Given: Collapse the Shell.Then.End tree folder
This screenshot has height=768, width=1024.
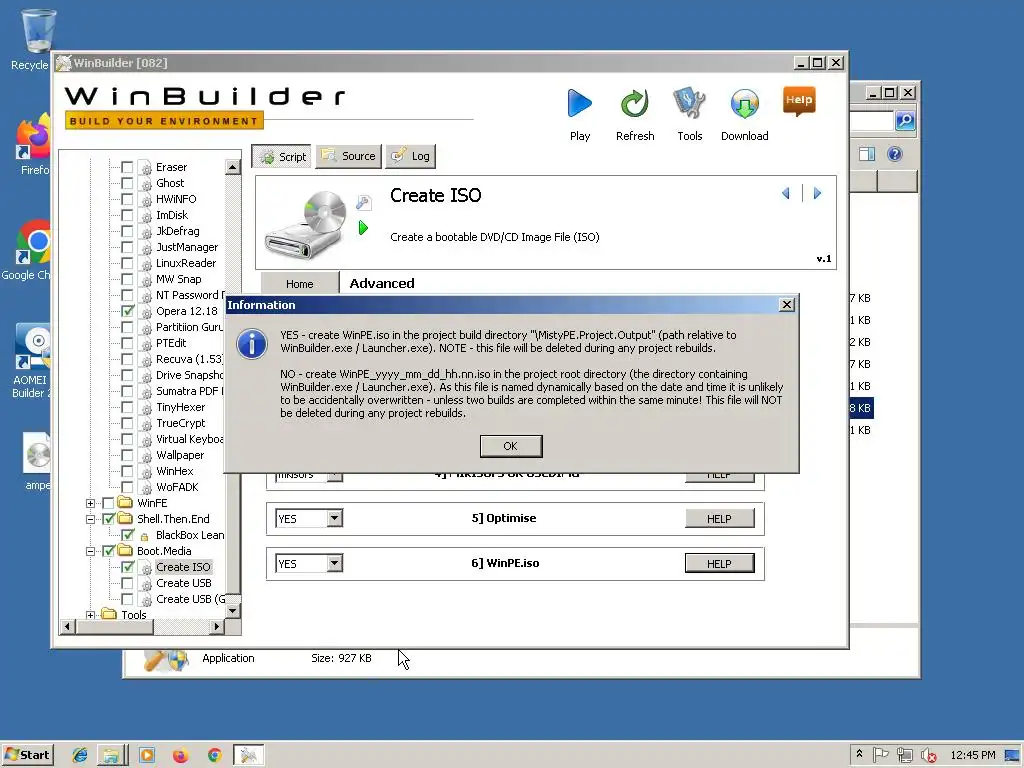Looking at the screenshot, I should (90, 519).
